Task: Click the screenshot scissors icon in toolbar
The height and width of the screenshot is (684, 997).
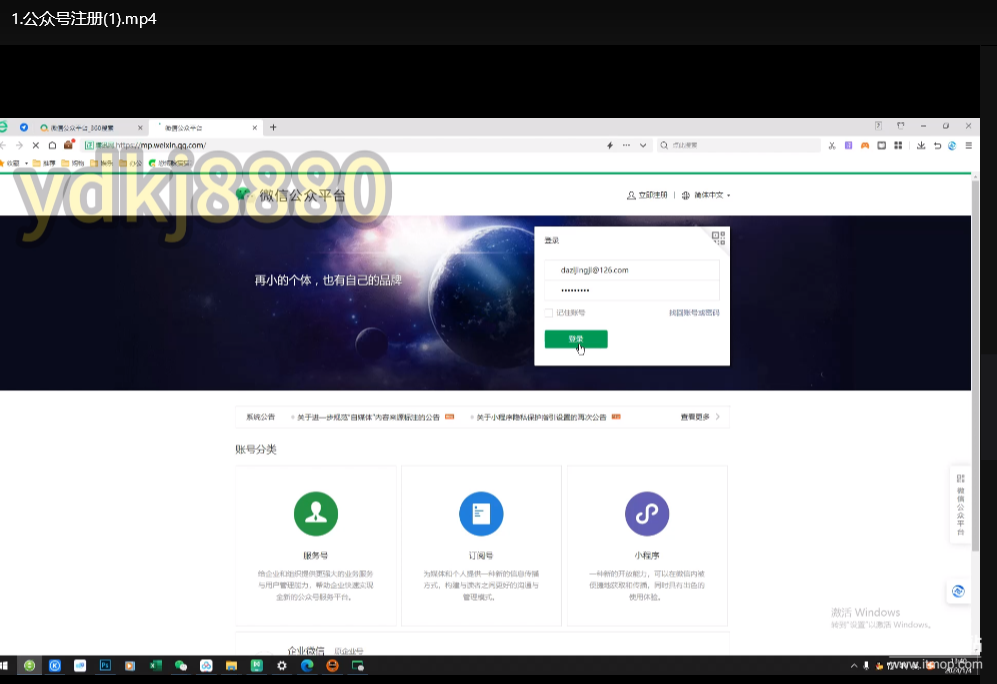Action: pos(831,146)
